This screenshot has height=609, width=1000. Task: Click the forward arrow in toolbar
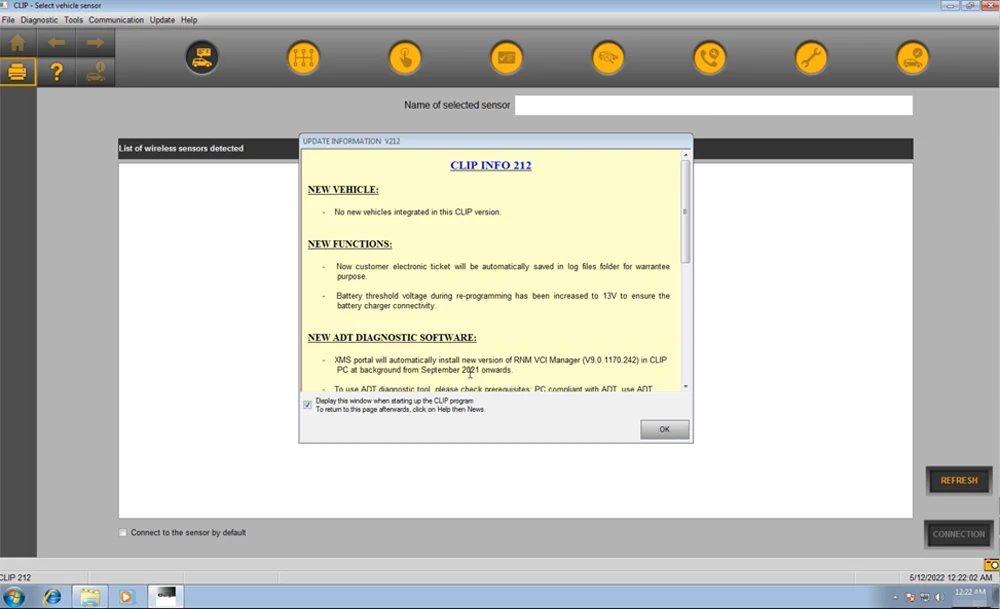click(95, 43)
